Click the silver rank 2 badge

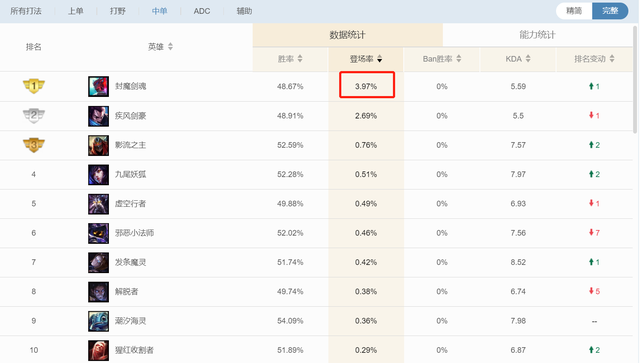pyautogui.click(x=34, y=115)
